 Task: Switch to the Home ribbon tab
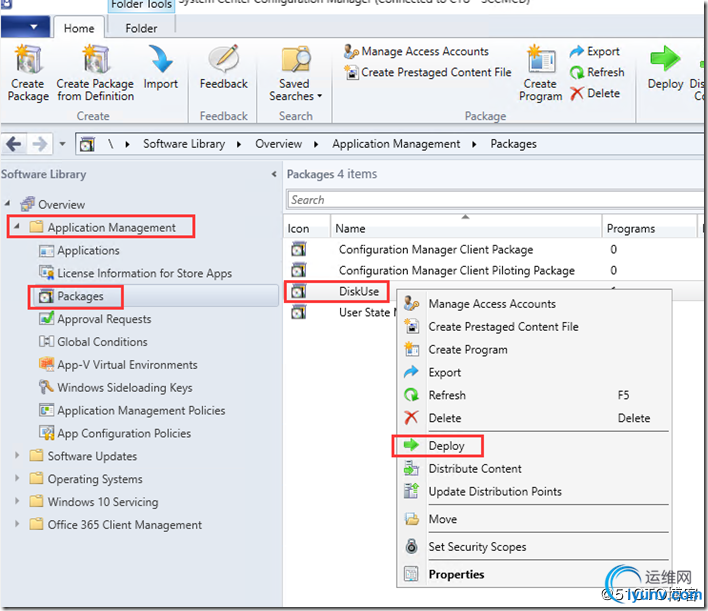(x=79, y=28)
